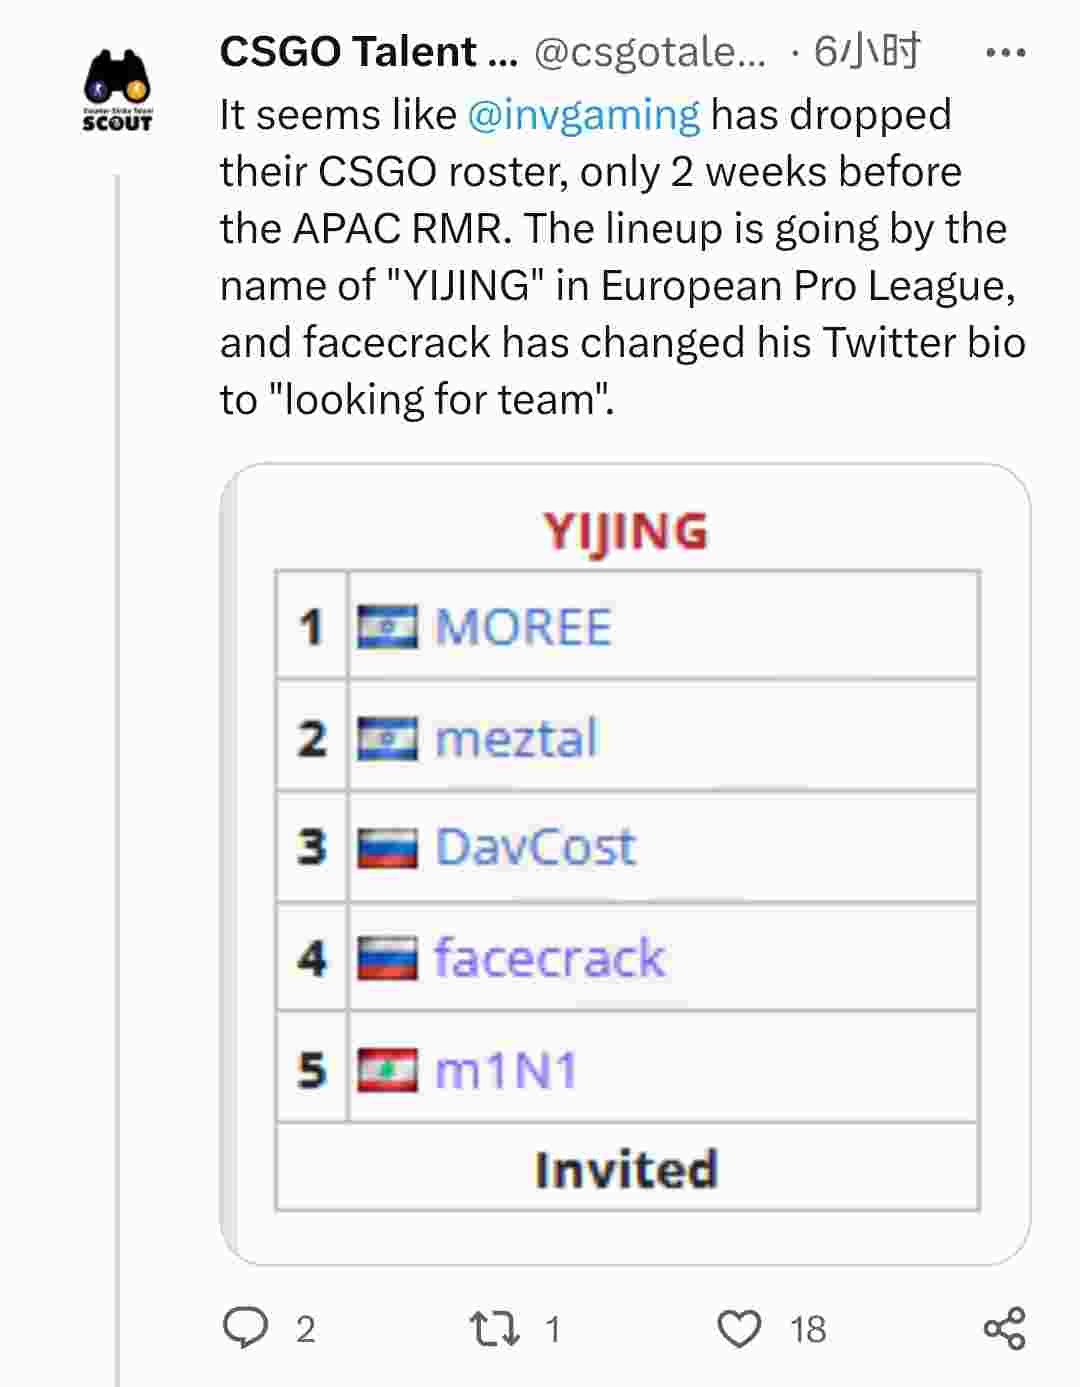Open the CSGO Talent display name
1080x1387 pixels.
coord(369,52)
